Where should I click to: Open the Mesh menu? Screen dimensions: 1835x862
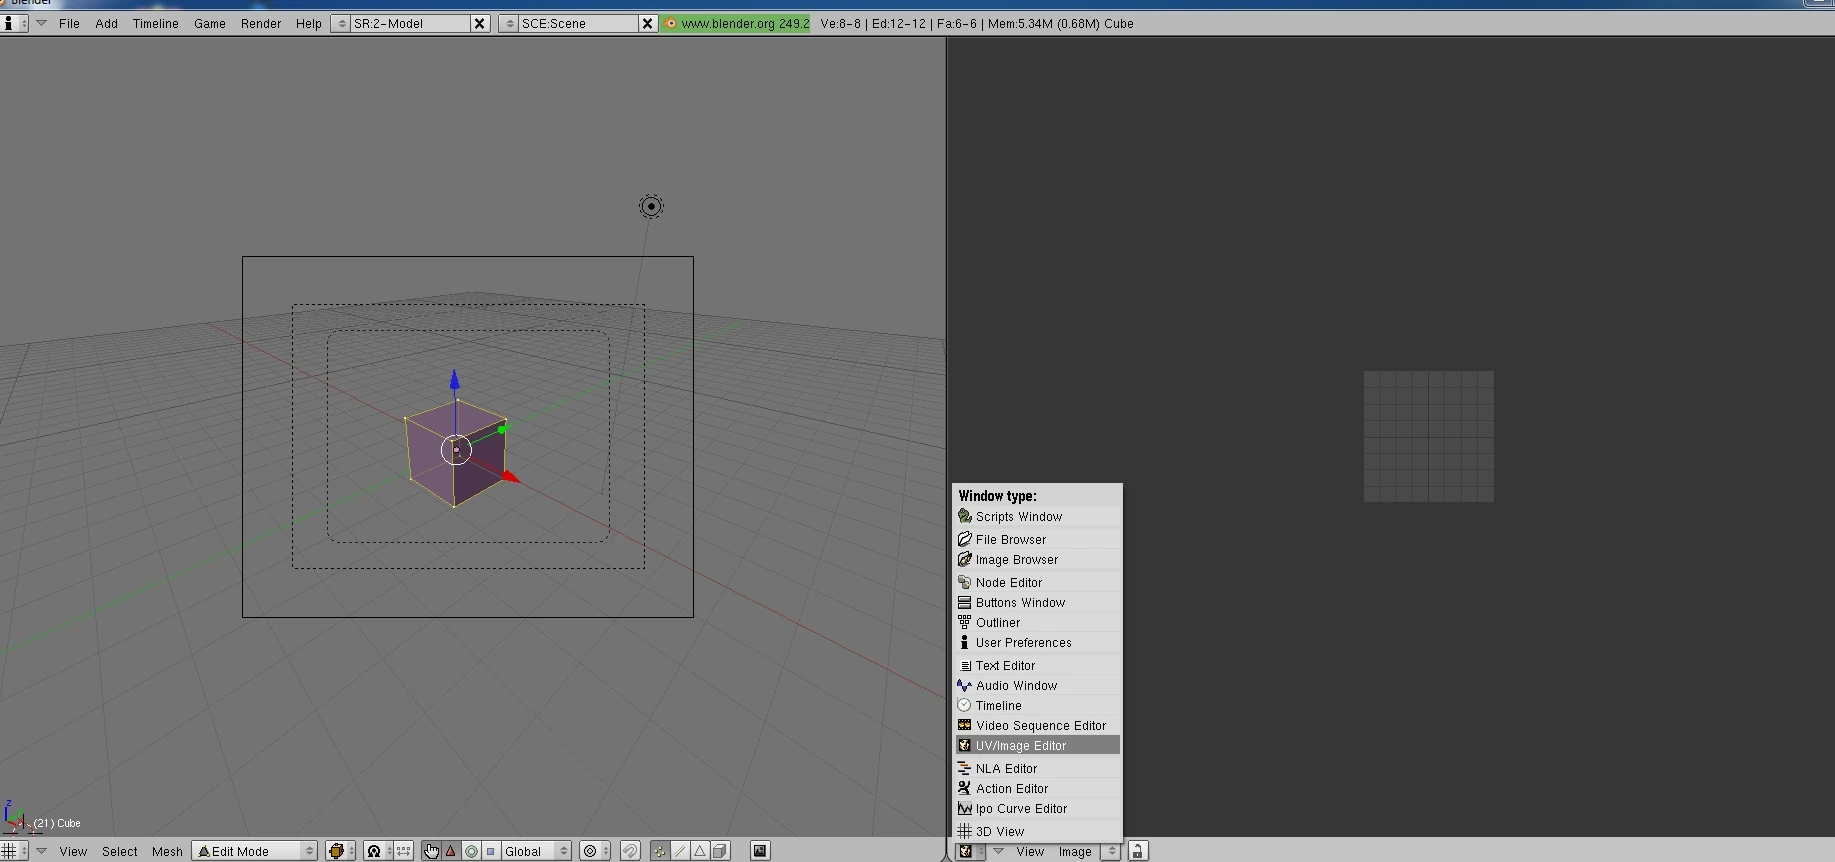pyautogui.click(x=167, y=852)
